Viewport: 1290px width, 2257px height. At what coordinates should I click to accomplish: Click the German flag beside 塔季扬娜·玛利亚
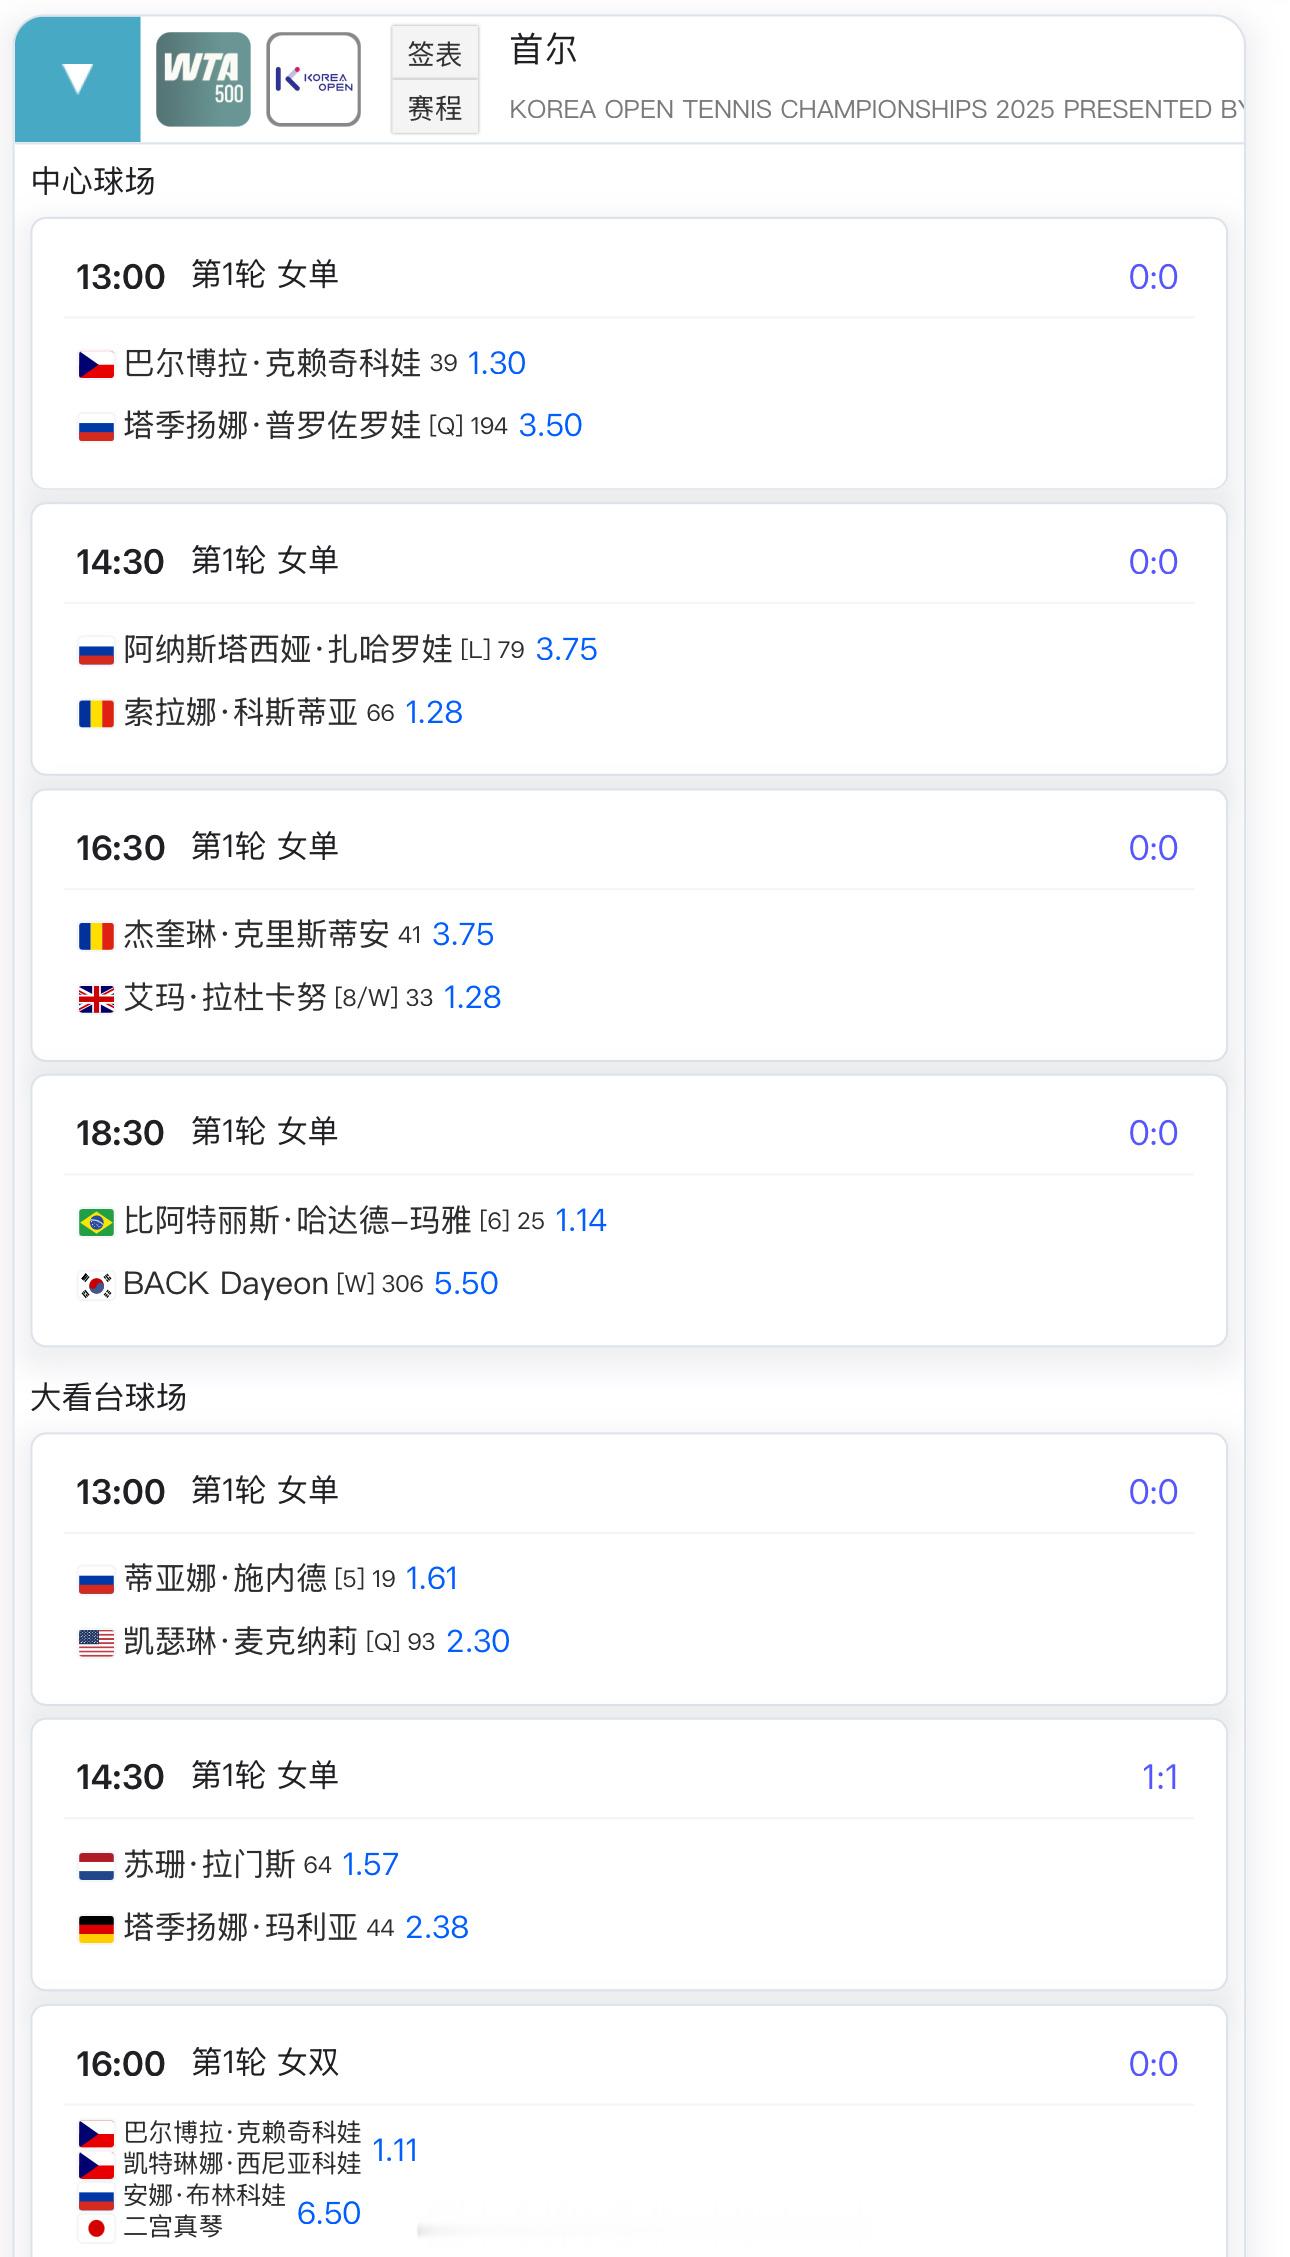[x=96, y=1928]
